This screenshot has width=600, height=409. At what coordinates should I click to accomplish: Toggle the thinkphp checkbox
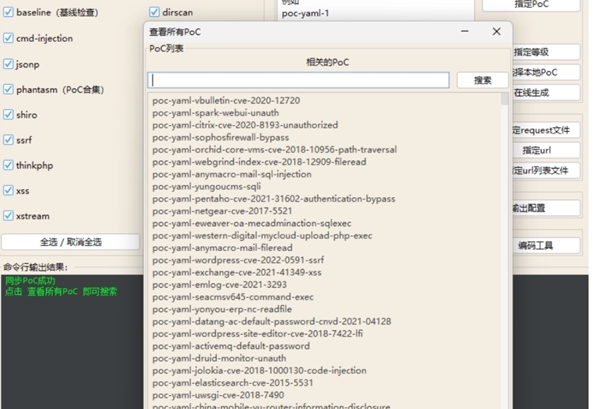click(8, 165)
